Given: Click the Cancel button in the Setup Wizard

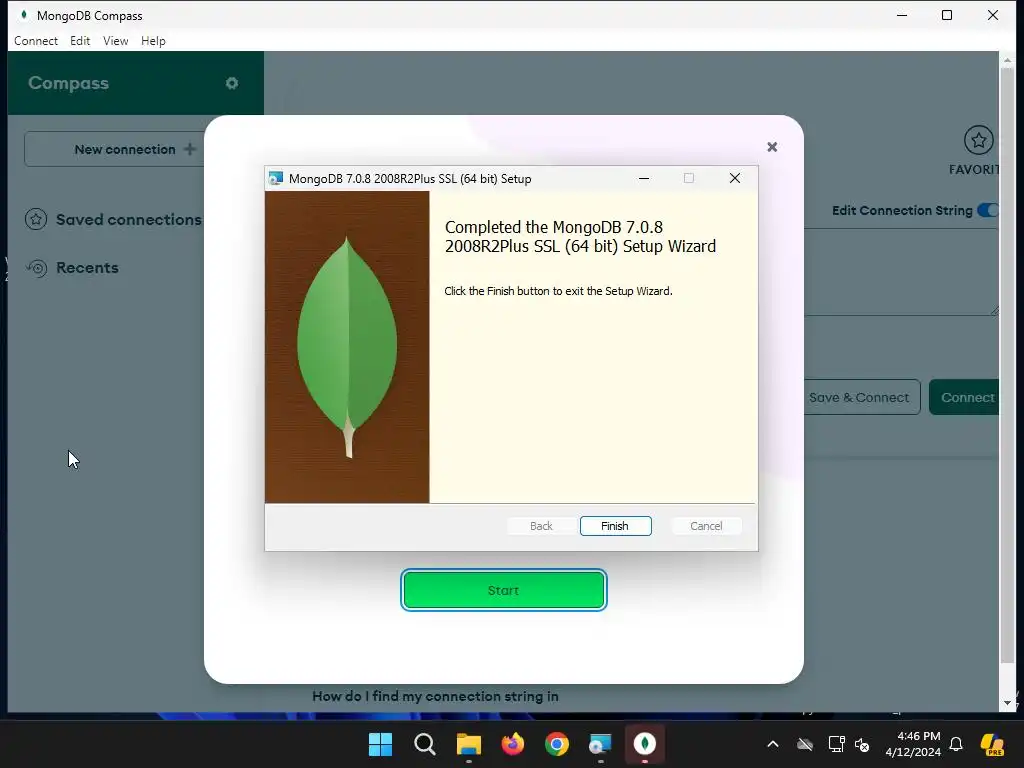Looking at the screenshot, I should [x=706, y=526].
